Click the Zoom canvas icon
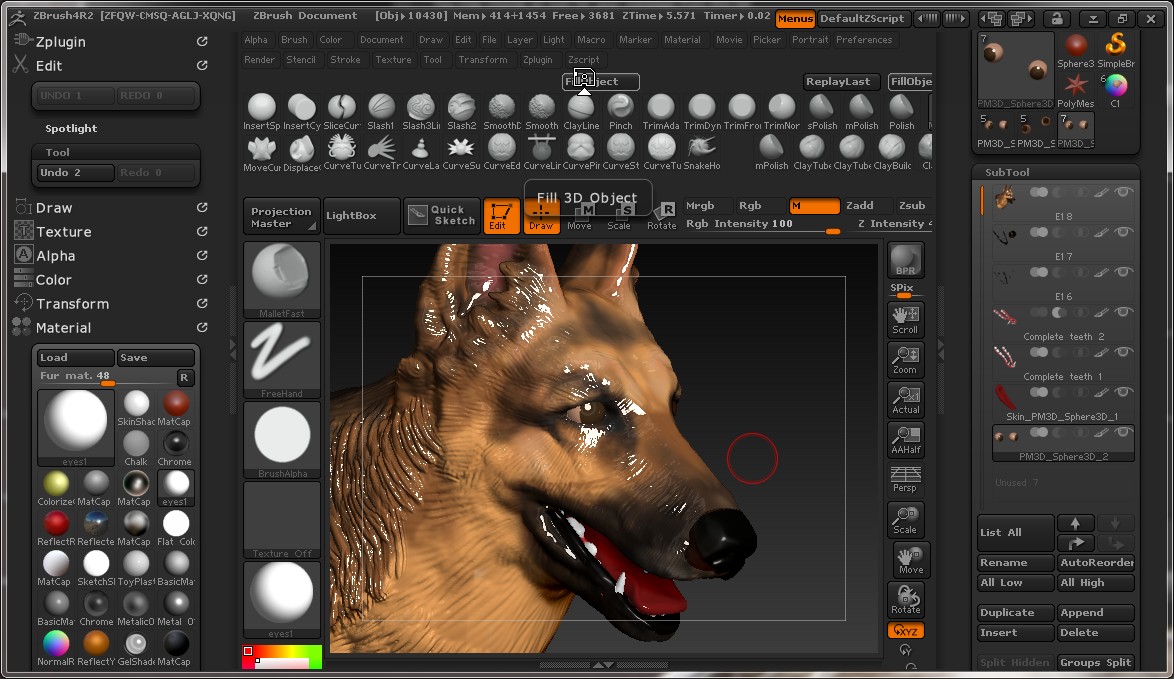This screenshot has height=679, width=1174. (905, 359)
